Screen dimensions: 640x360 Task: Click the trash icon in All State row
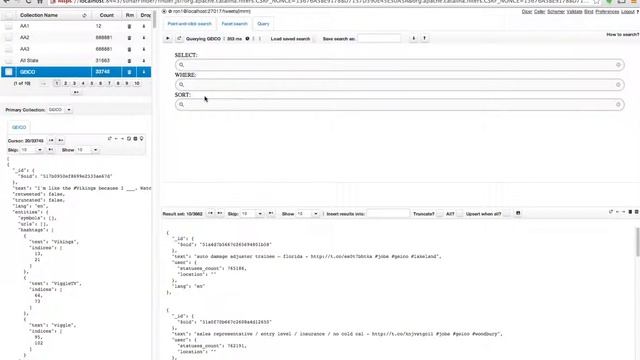coord(129,60)
